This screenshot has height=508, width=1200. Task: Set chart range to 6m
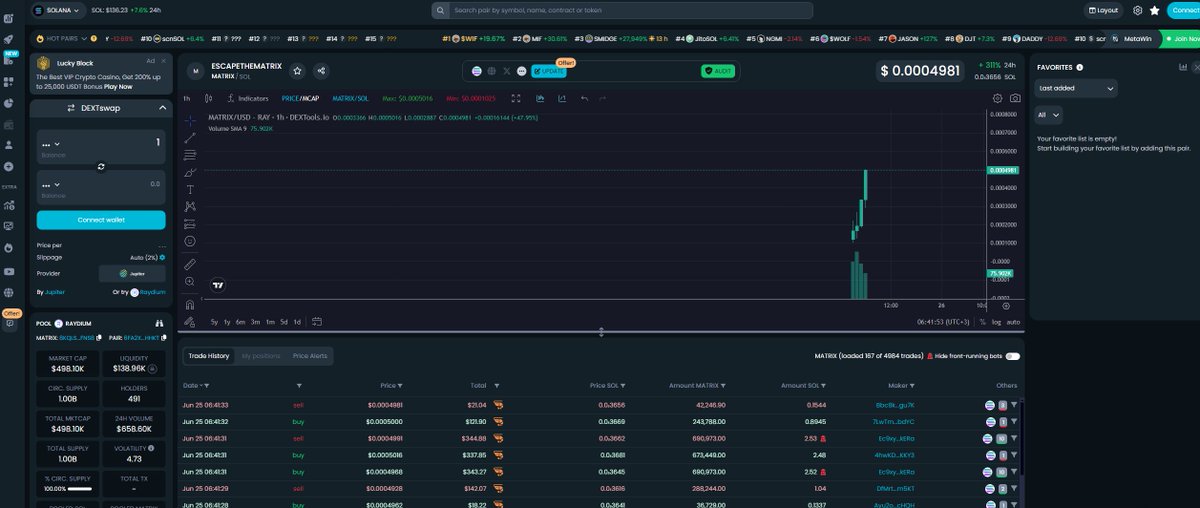pos(241,322)
